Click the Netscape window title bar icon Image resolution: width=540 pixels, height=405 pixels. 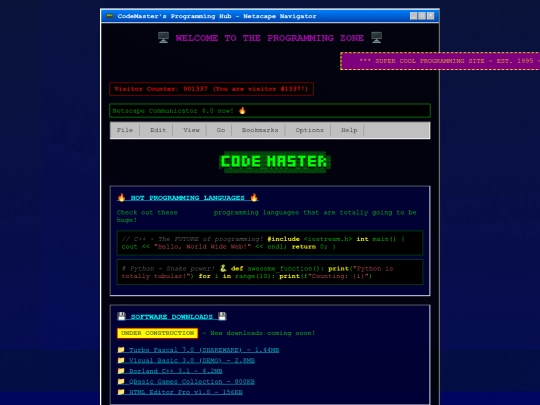point(110,16)
